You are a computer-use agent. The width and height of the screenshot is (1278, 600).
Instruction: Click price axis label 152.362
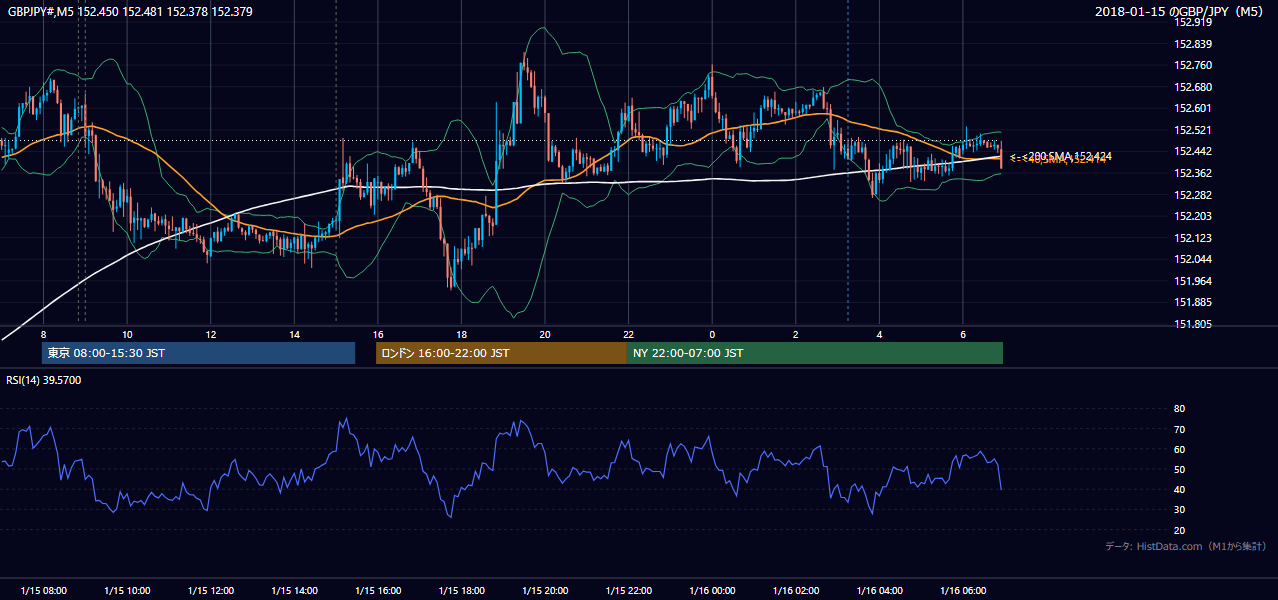1192,173
